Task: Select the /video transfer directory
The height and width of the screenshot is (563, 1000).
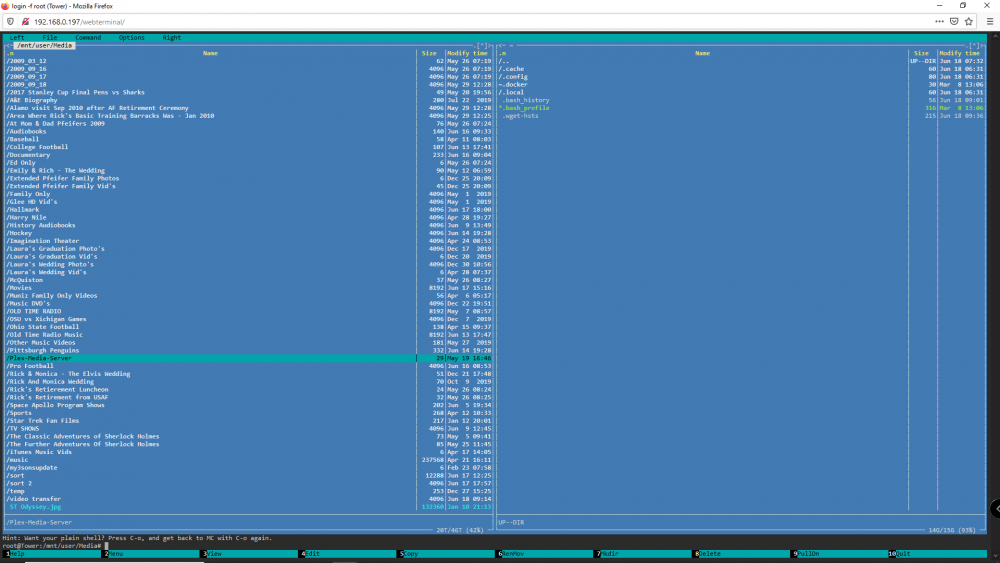Action: 33,499
